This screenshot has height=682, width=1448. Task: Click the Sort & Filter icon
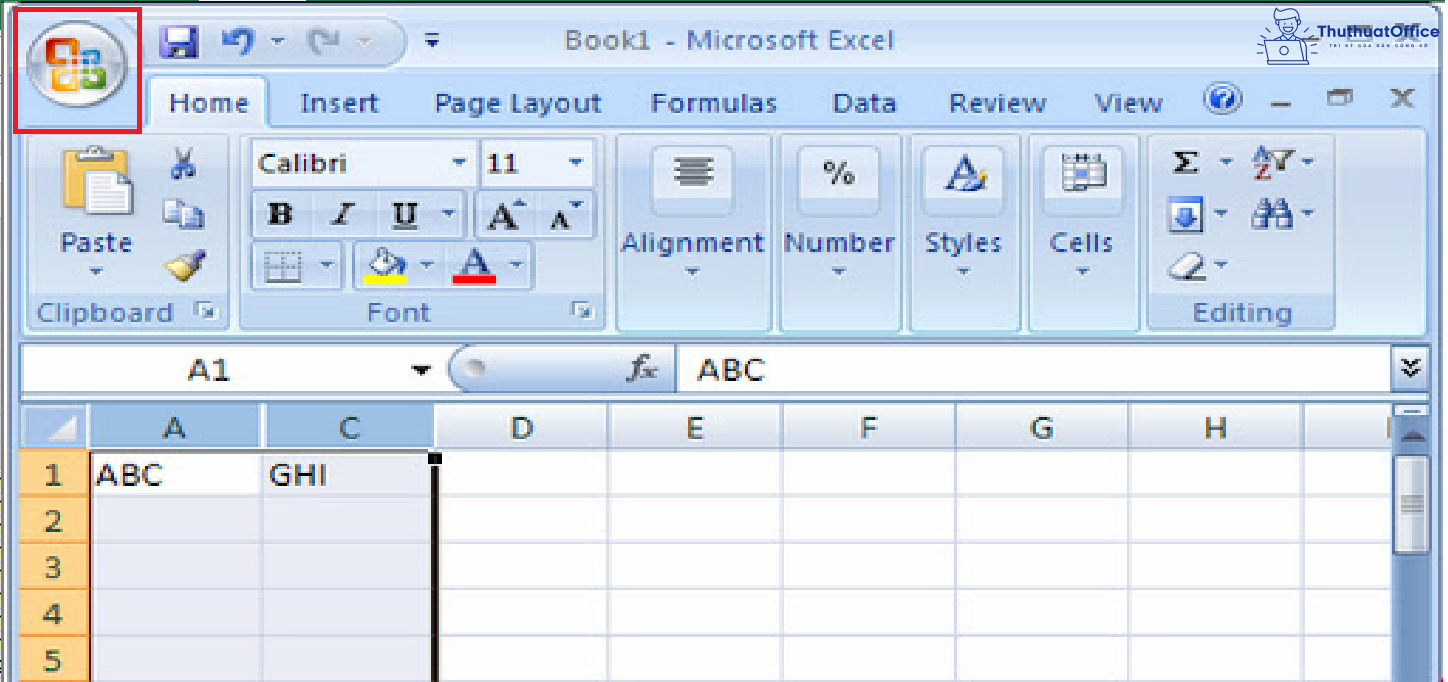coord(1275,160)
